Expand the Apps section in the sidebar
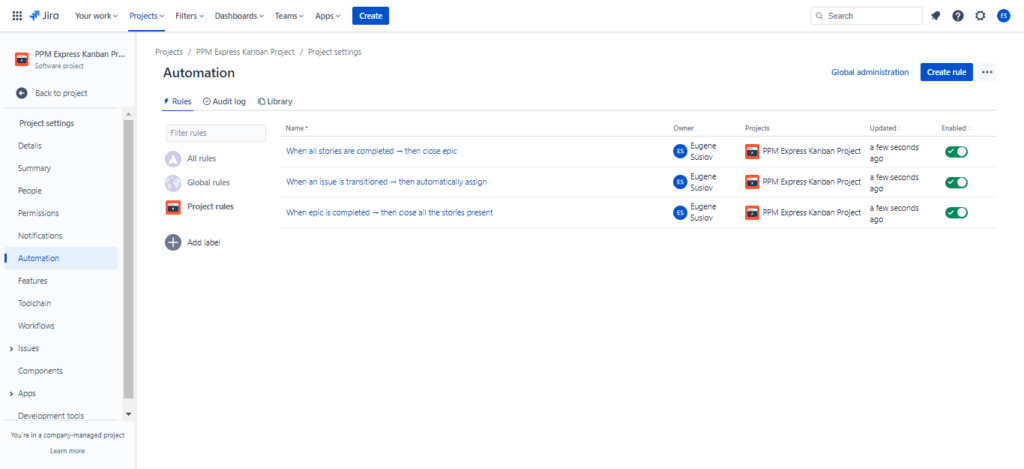This screenshot has height=469, width=1024. coord(12,394)
